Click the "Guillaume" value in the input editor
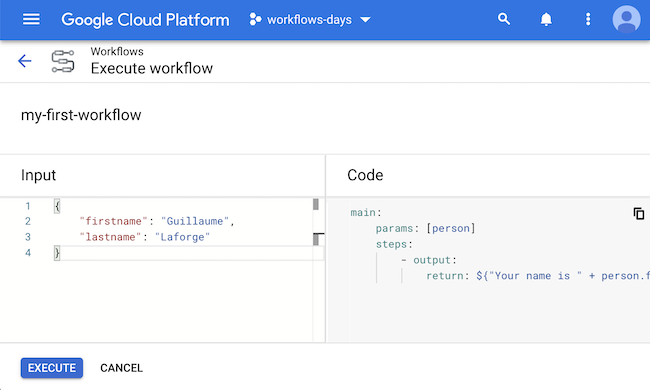This screenshot has height=390, width=650. pyautogui.click(x=195, y=221)
